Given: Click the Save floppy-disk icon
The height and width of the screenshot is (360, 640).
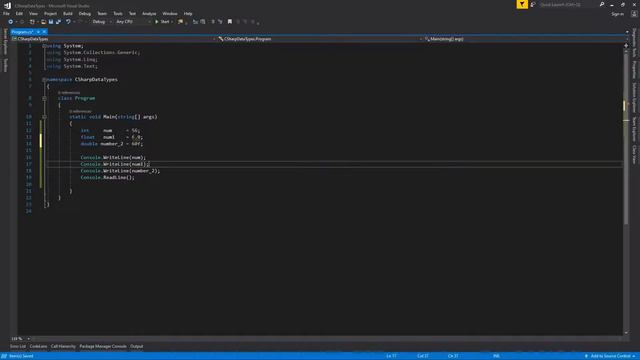Looking at the screenshot, I should pos(51,22).
